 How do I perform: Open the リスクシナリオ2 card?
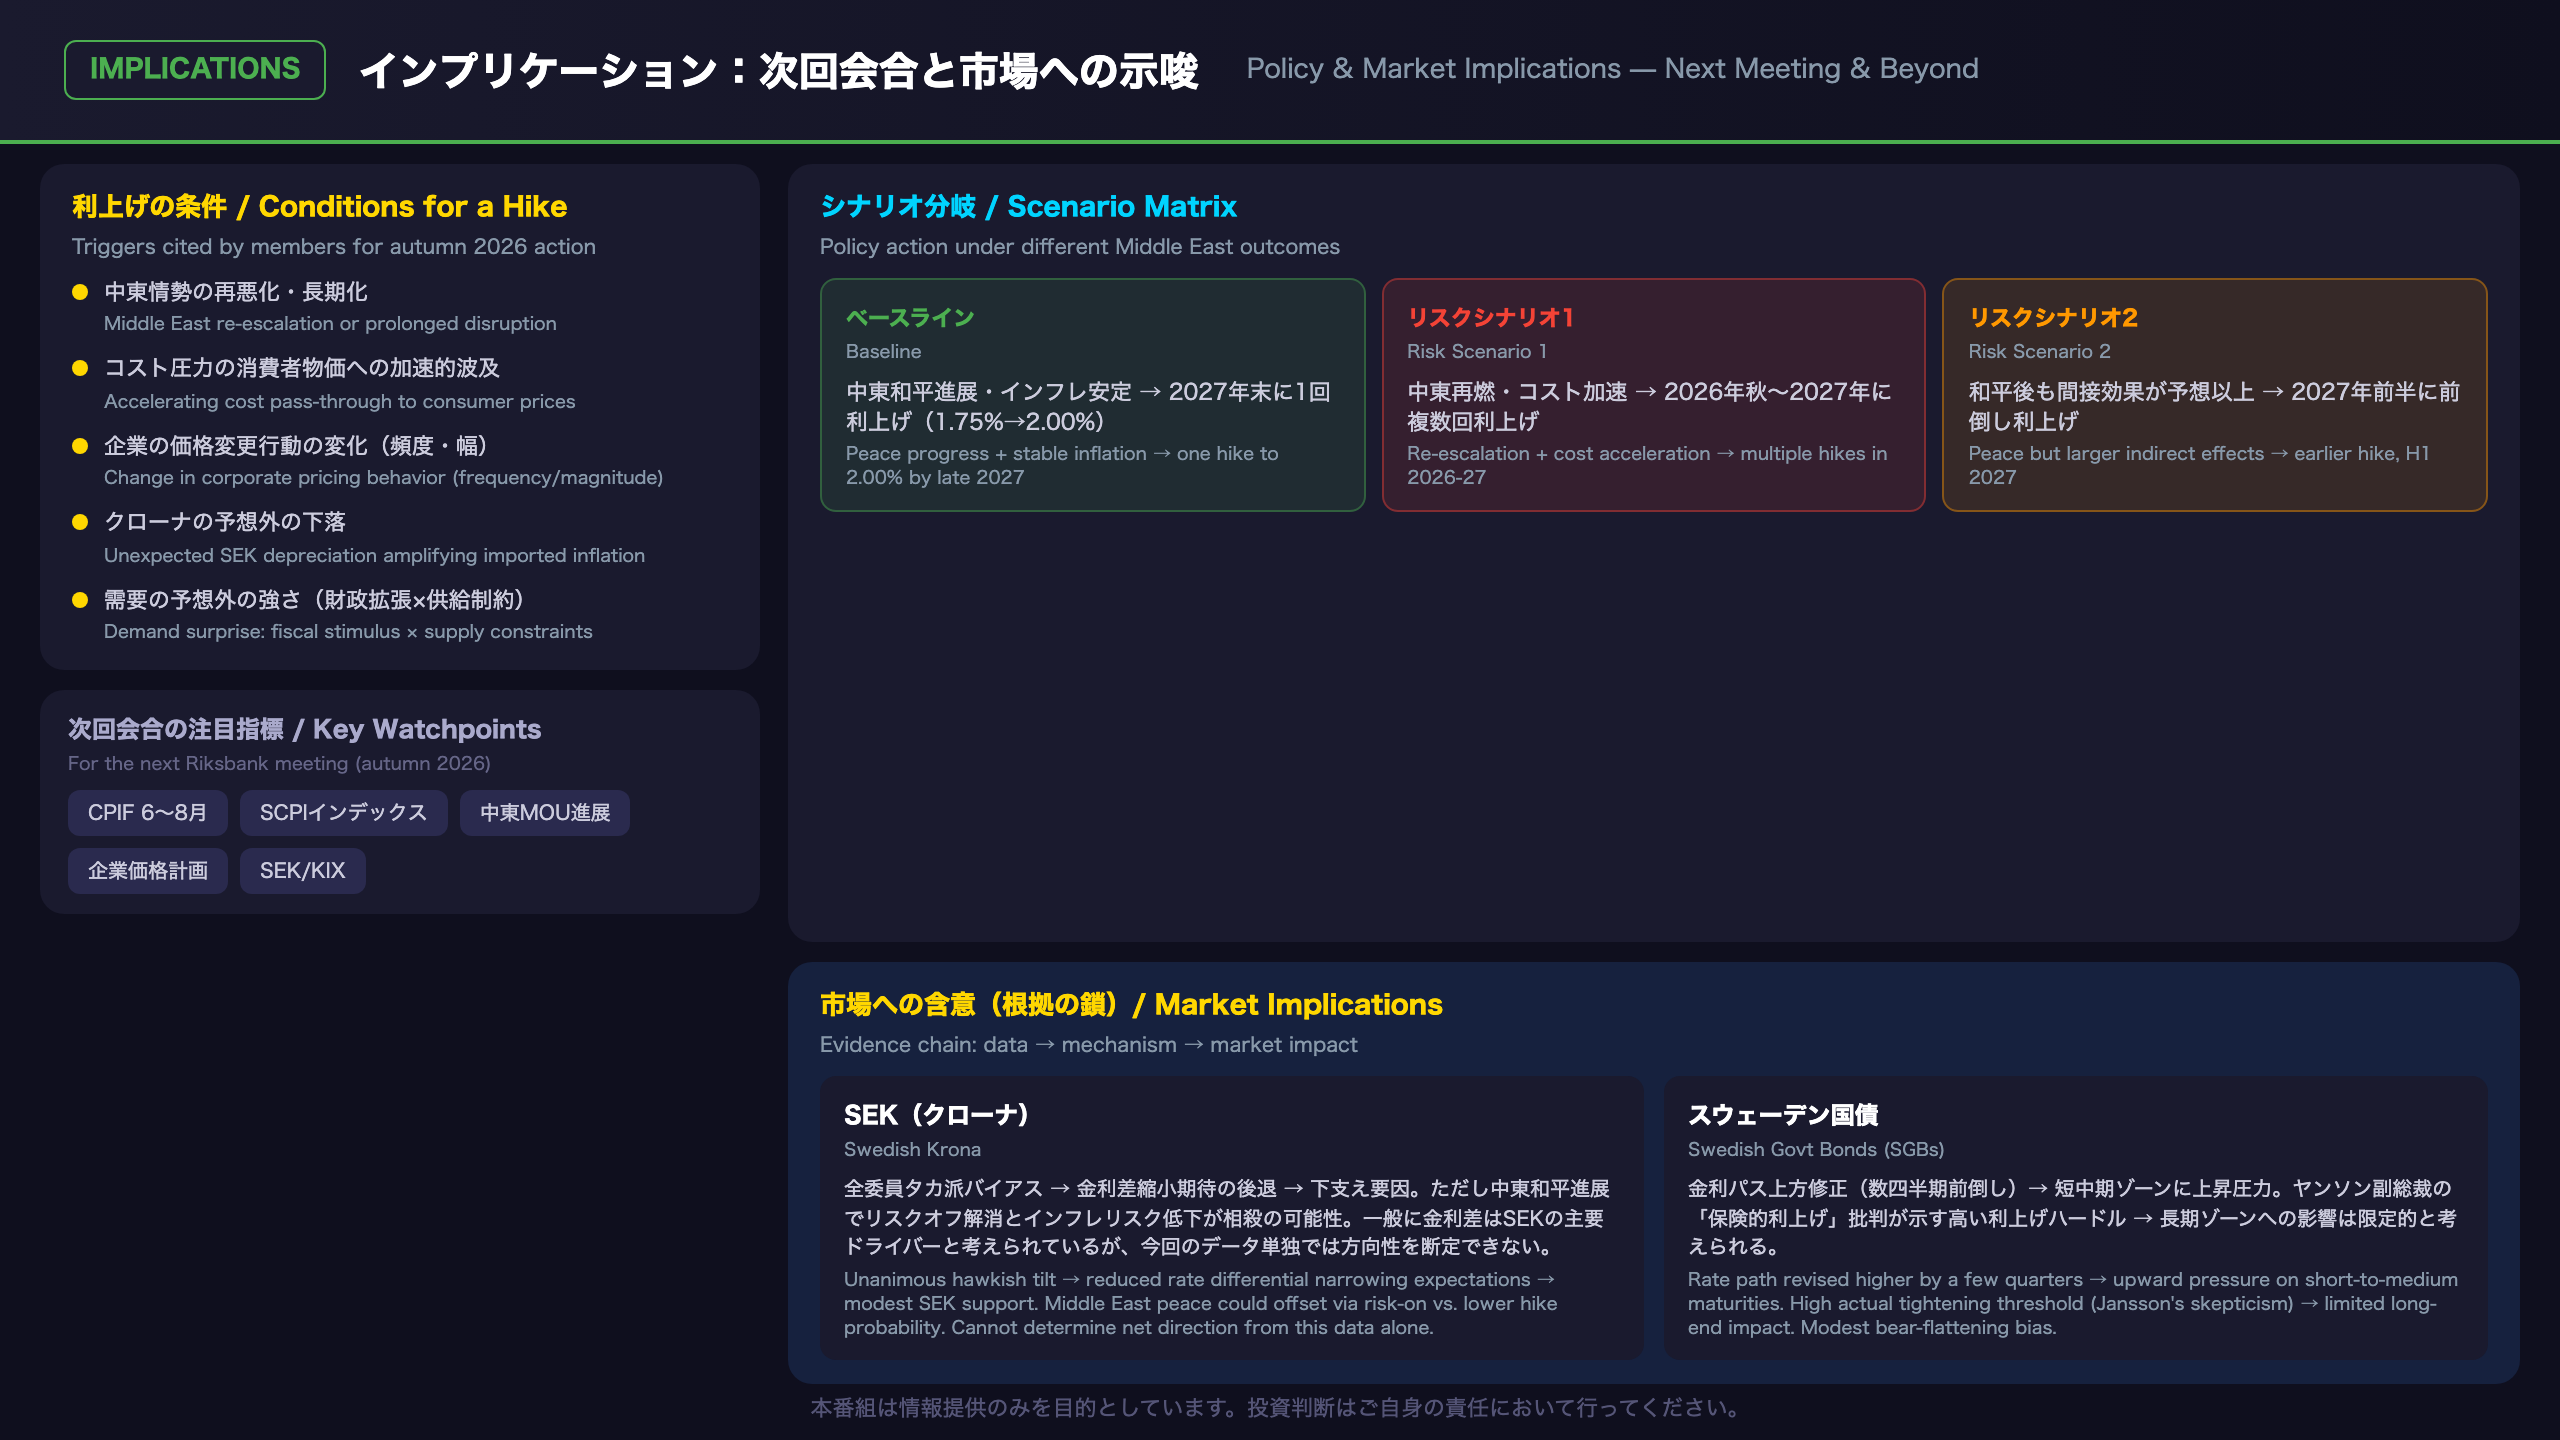(2214, 395)
